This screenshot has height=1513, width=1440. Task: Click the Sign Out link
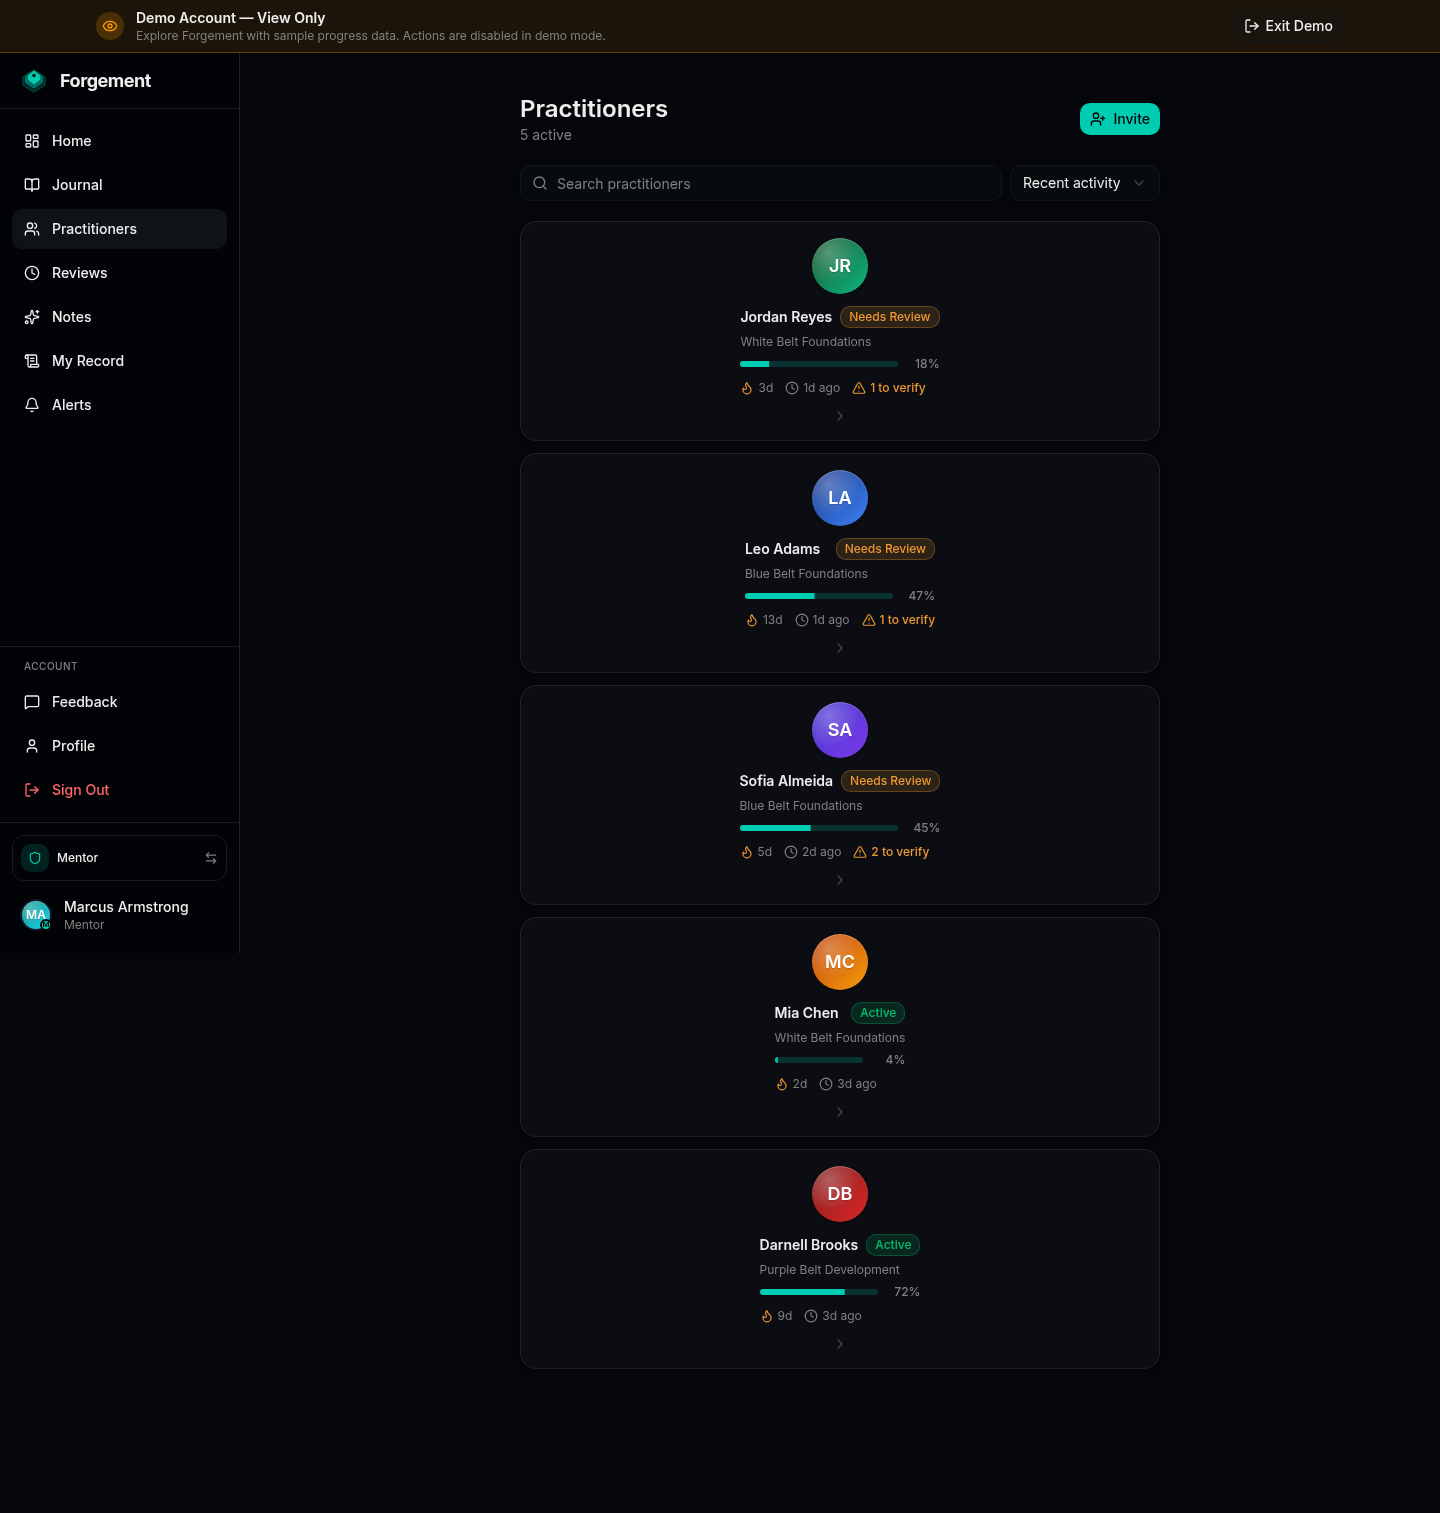click(x=119, y=790)
